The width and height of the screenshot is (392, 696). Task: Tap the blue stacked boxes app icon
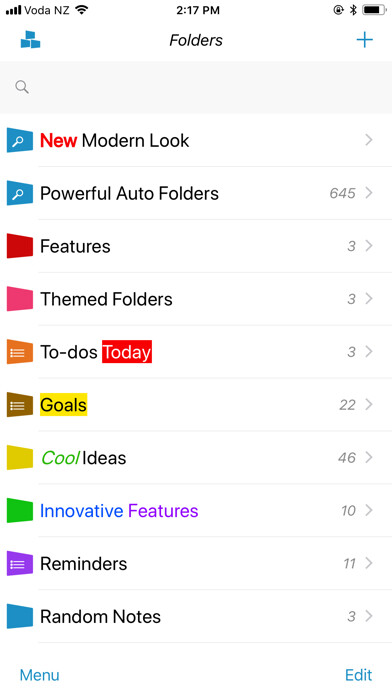(x=30, y=40)
